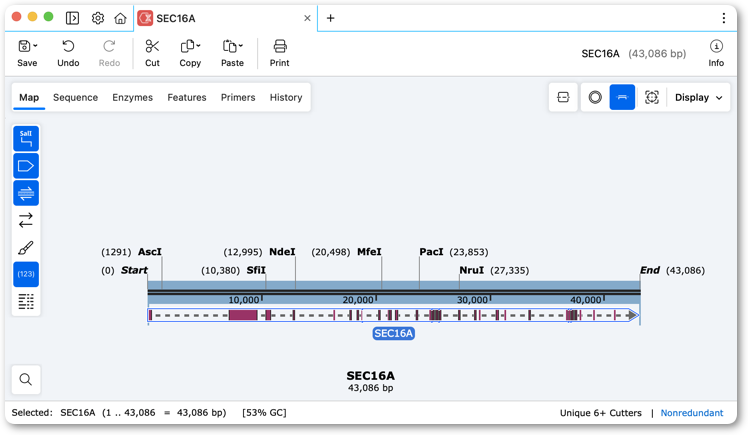This screenshot has width=748, height=435.
Task: Select the PacI restriction site label
Action: (431, 252)
